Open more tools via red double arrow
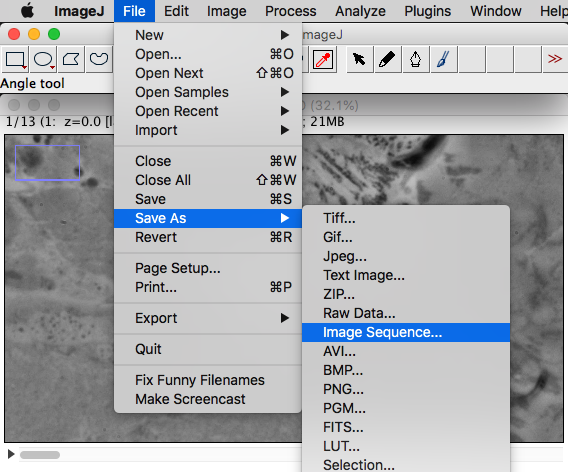The height and width of the screenshot is (472, 568). point(555,59)
